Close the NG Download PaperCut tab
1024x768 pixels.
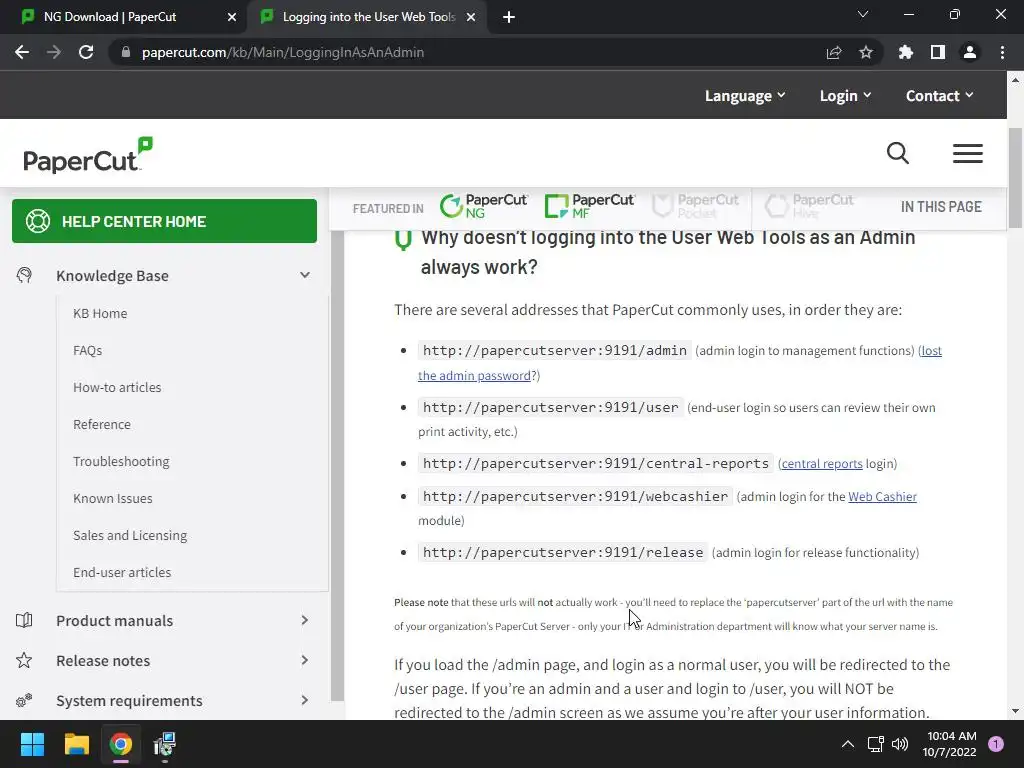coord(232,17)
